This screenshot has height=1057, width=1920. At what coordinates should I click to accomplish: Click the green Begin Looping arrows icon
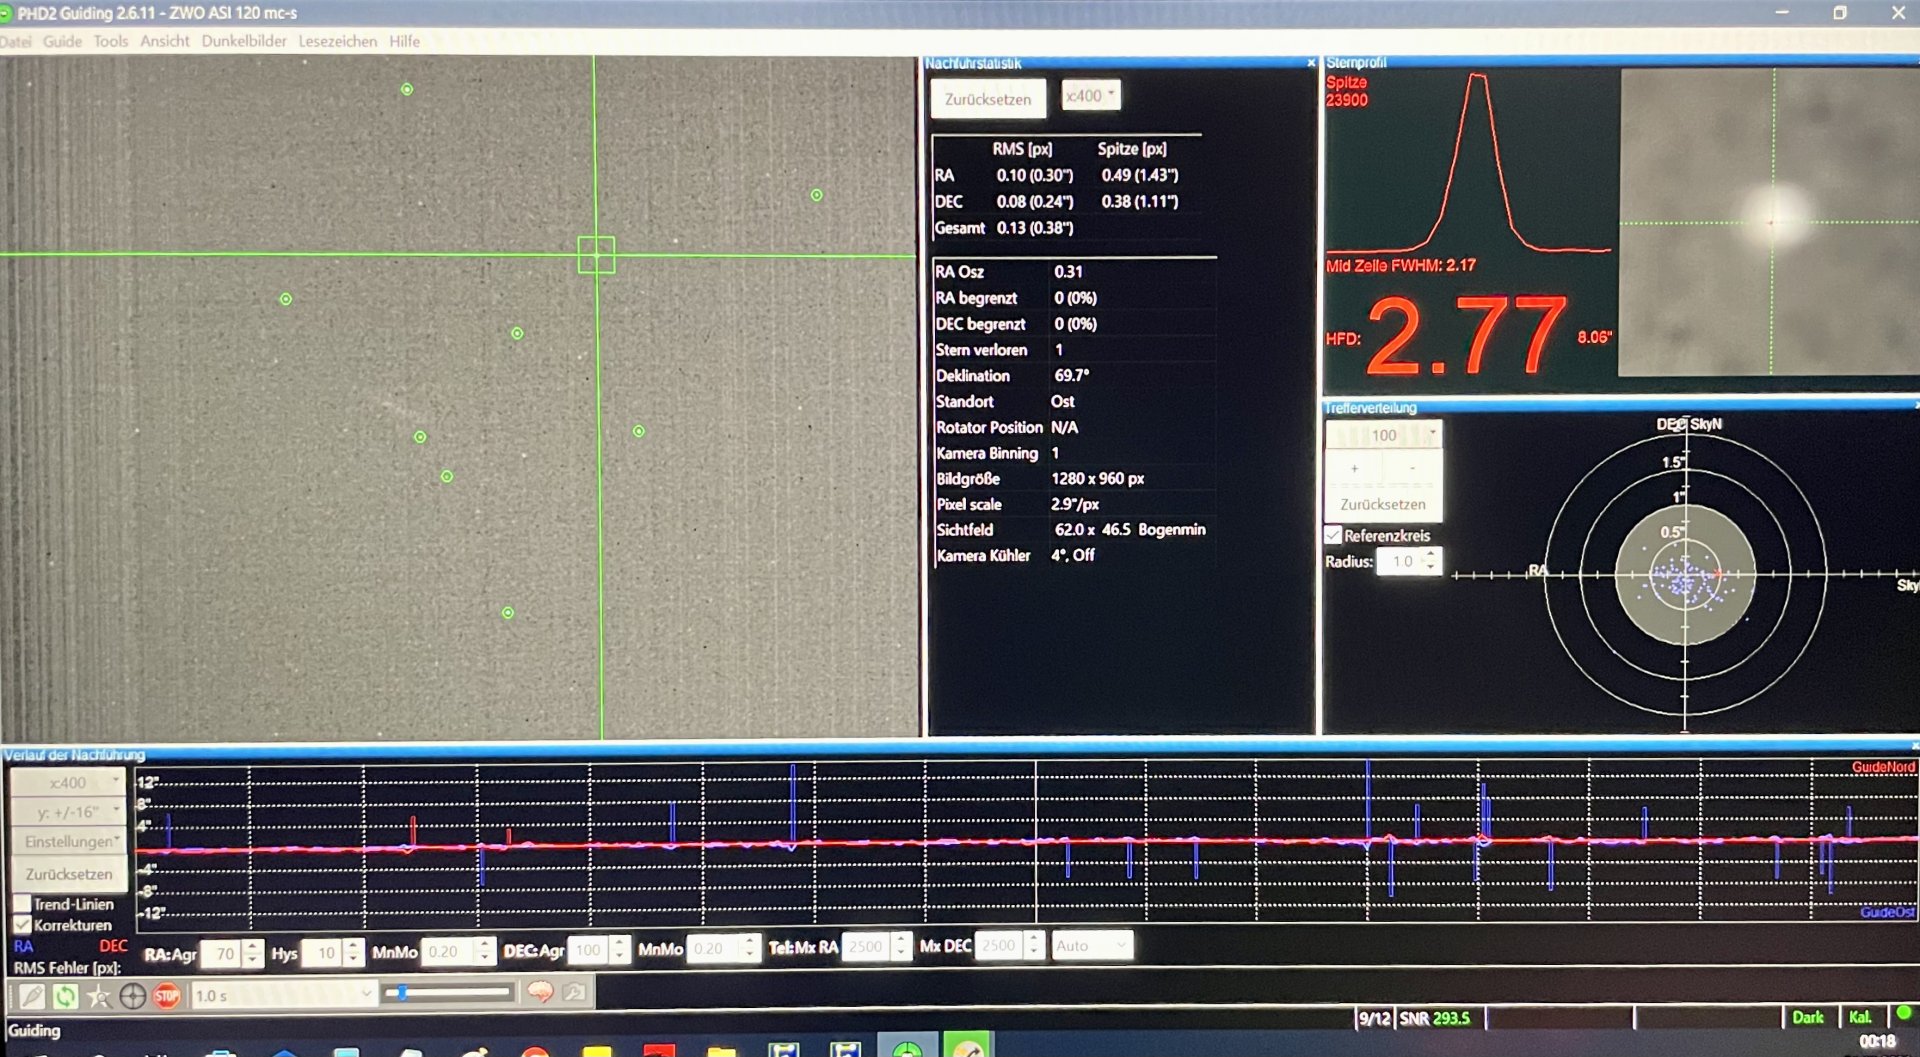point(65,995)
